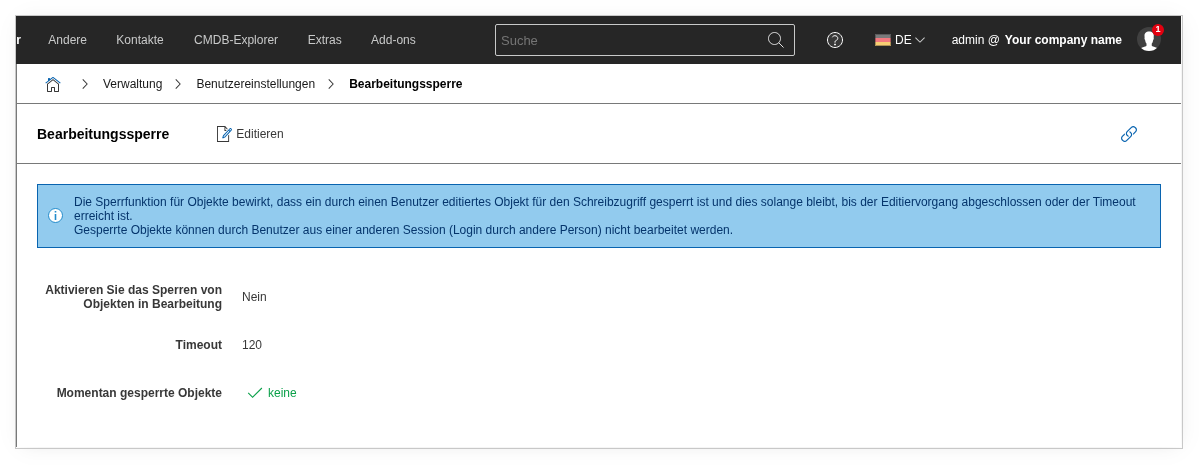The height and width of the screenshot is (465, 1199).
Task: Navigate to the Benutzereinstellungen breadcrumb link
Action: 255,84
